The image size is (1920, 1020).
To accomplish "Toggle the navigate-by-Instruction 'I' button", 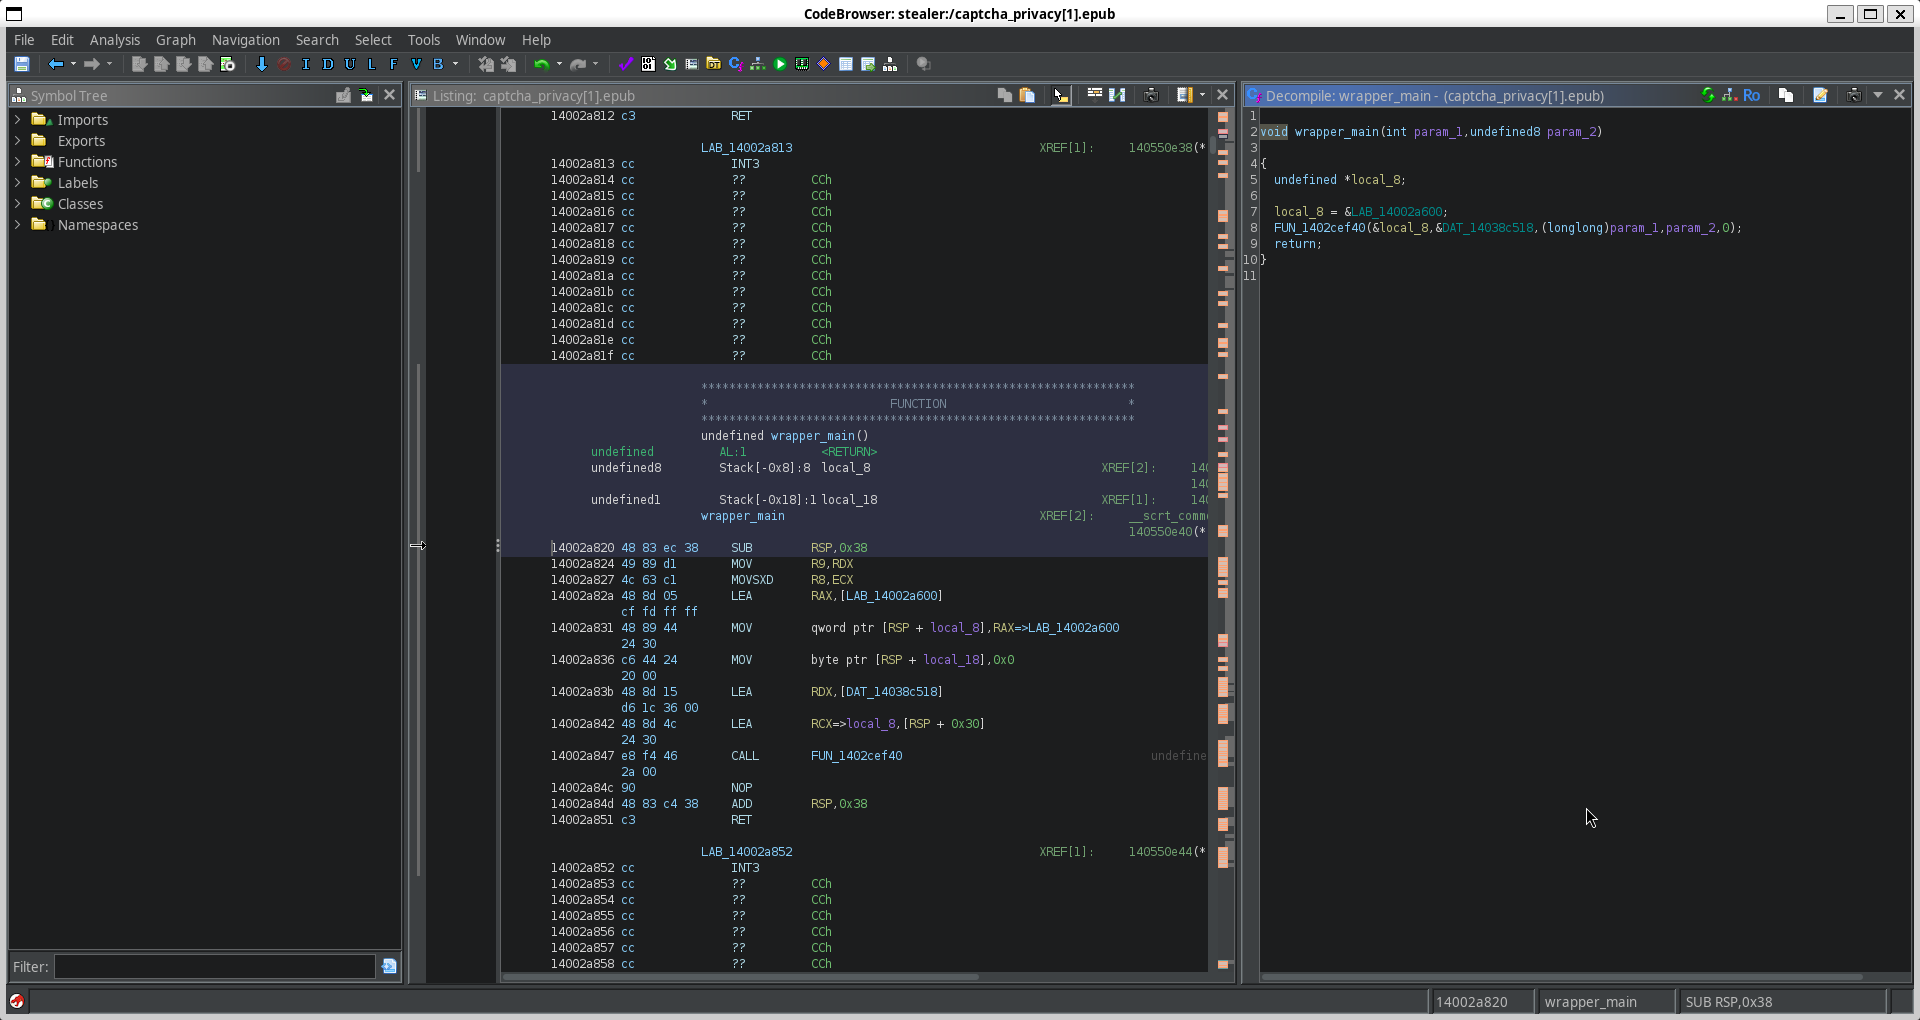I will (306, 64).
